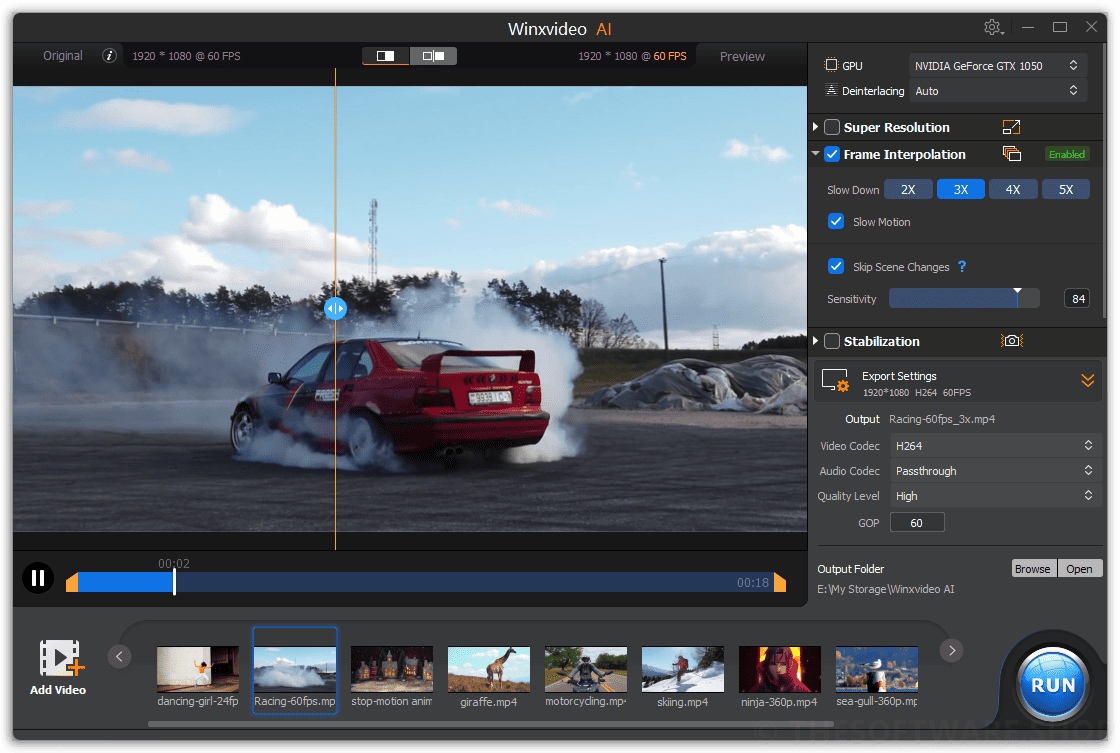Adjust the Sensitivity slider
The image size is (1120, 753).
point(964,299)
